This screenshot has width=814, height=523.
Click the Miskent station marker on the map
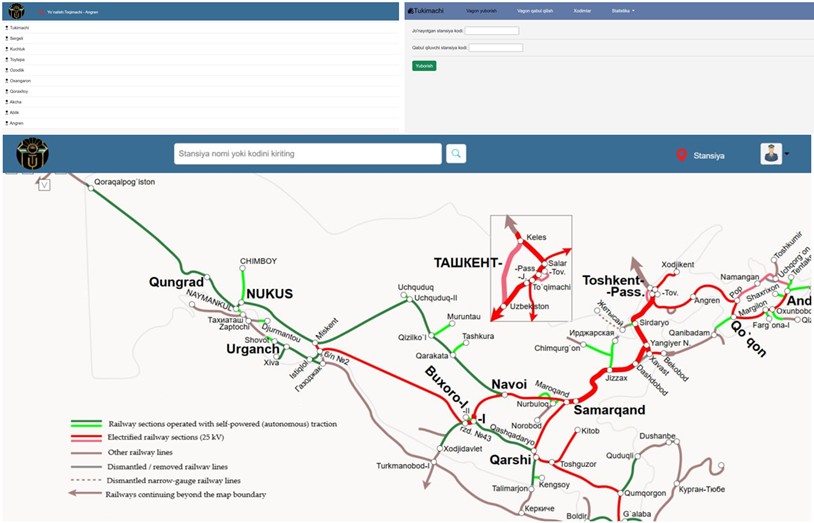tap(315, 343)
